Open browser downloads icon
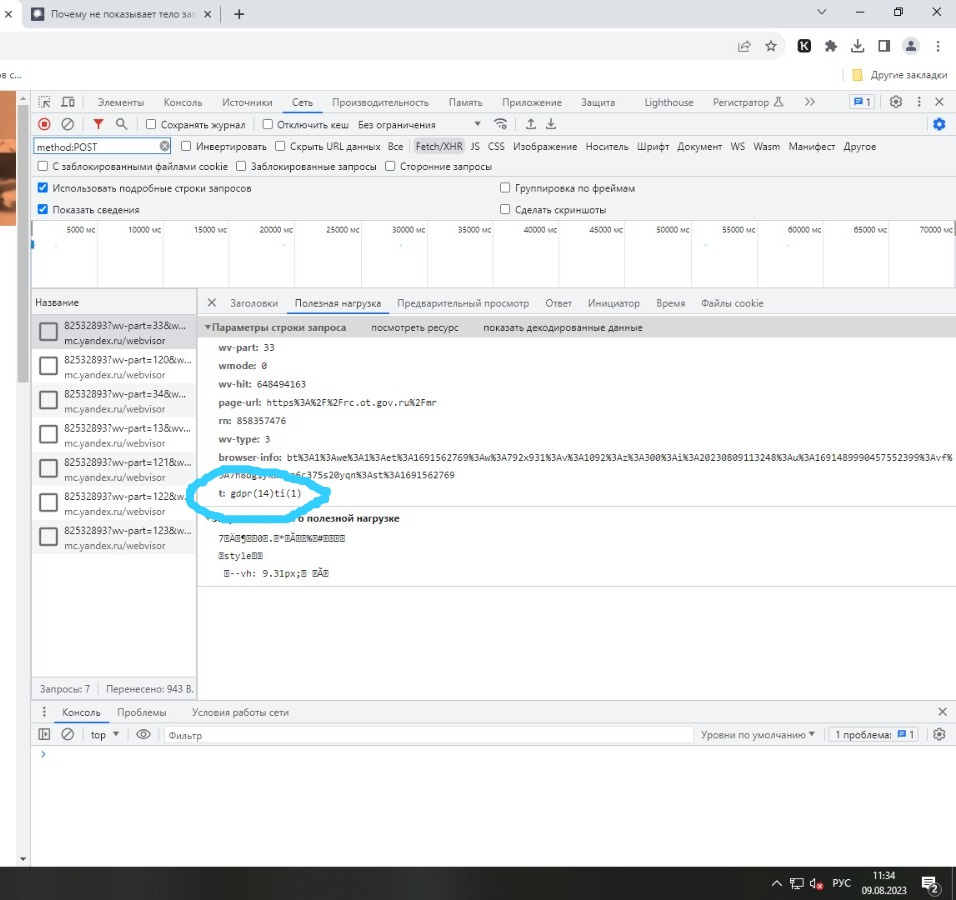 [857, 46]
